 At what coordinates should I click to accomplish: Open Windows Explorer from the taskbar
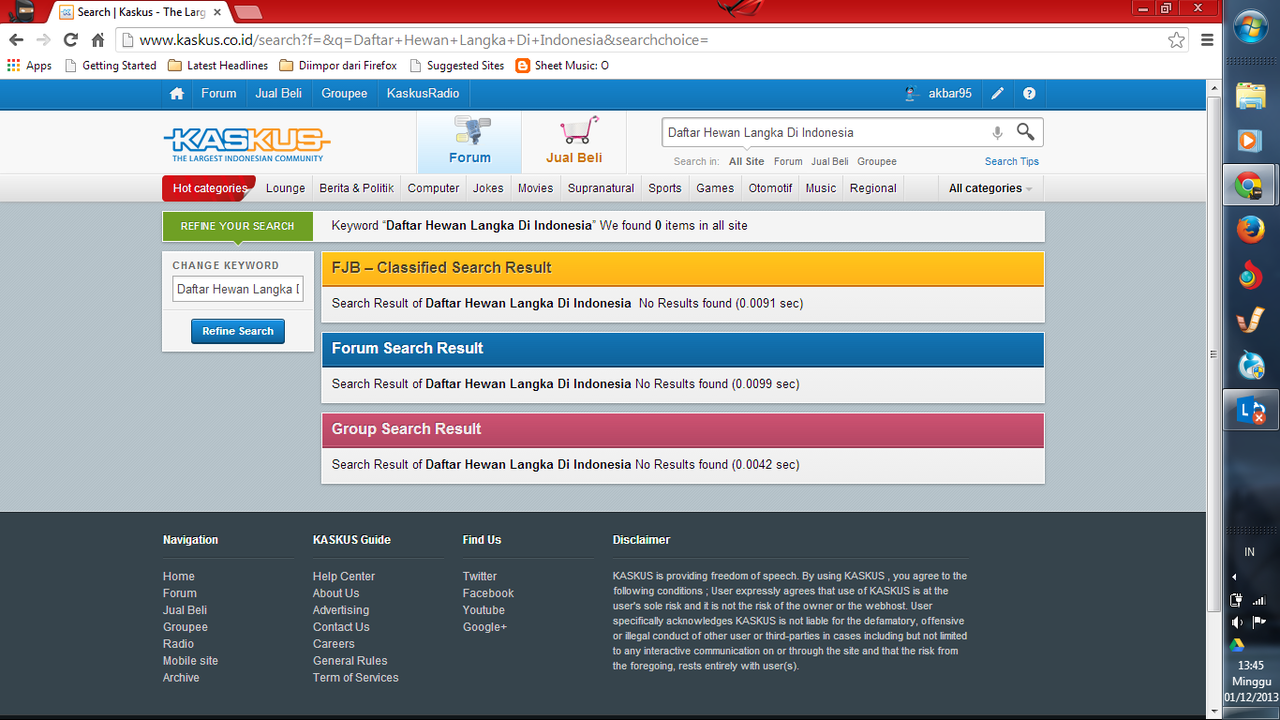point(1250,96)
